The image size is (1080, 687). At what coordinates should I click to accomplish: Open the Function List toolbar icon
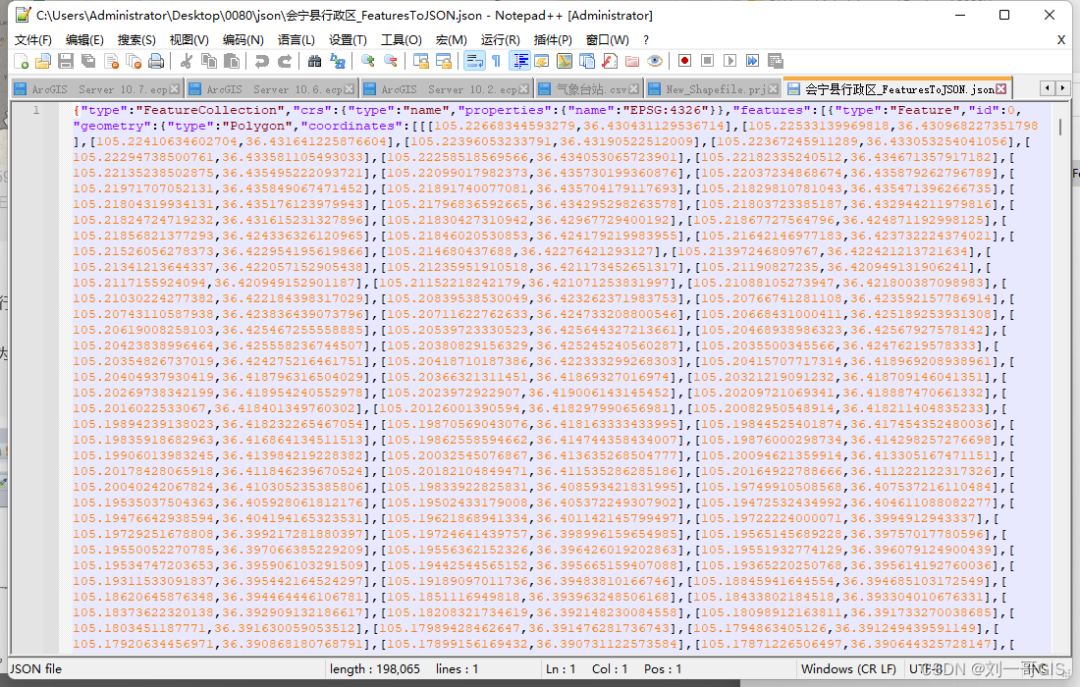610,61
